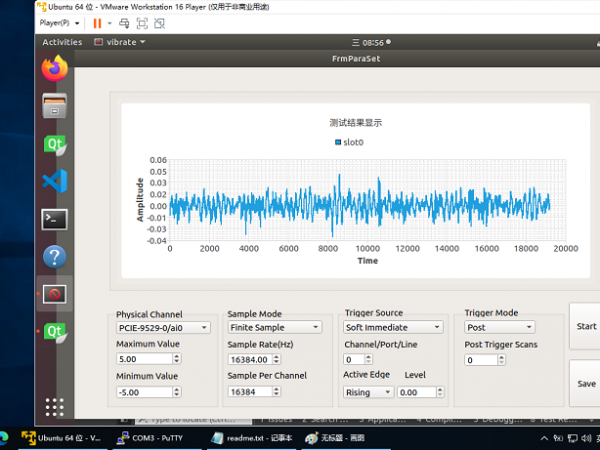
Task: Open Firefox from the Ubuntu dock
Action: 54,68
